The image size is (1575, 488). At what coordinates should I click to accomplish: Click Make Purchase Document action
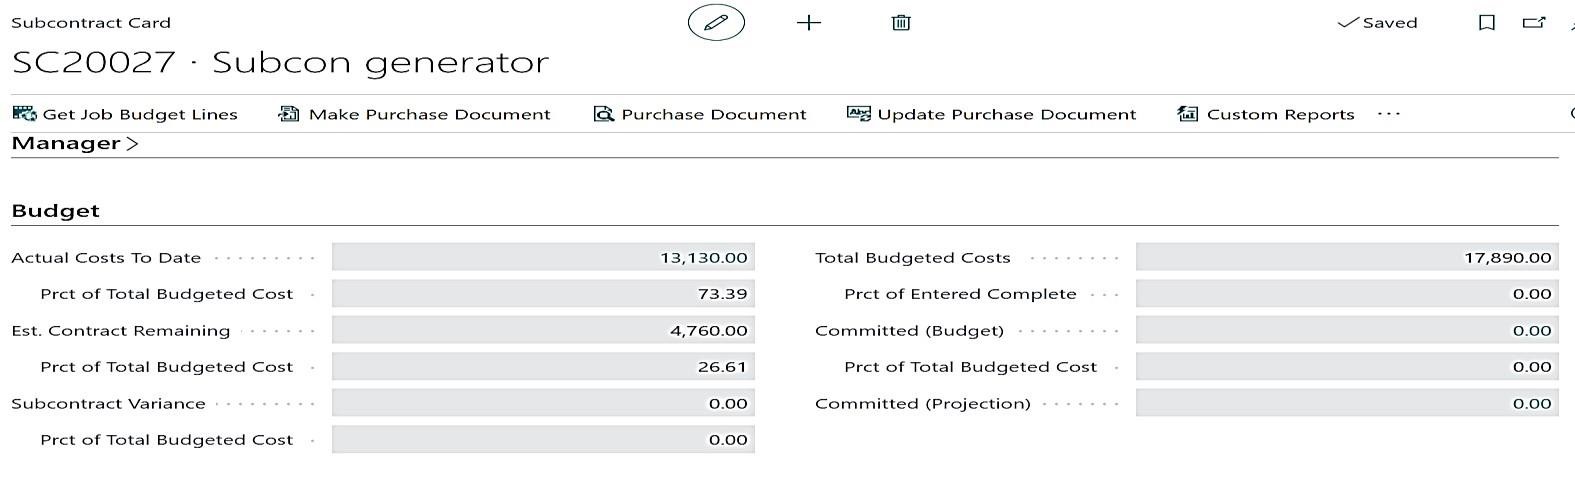tap(414, 114)
